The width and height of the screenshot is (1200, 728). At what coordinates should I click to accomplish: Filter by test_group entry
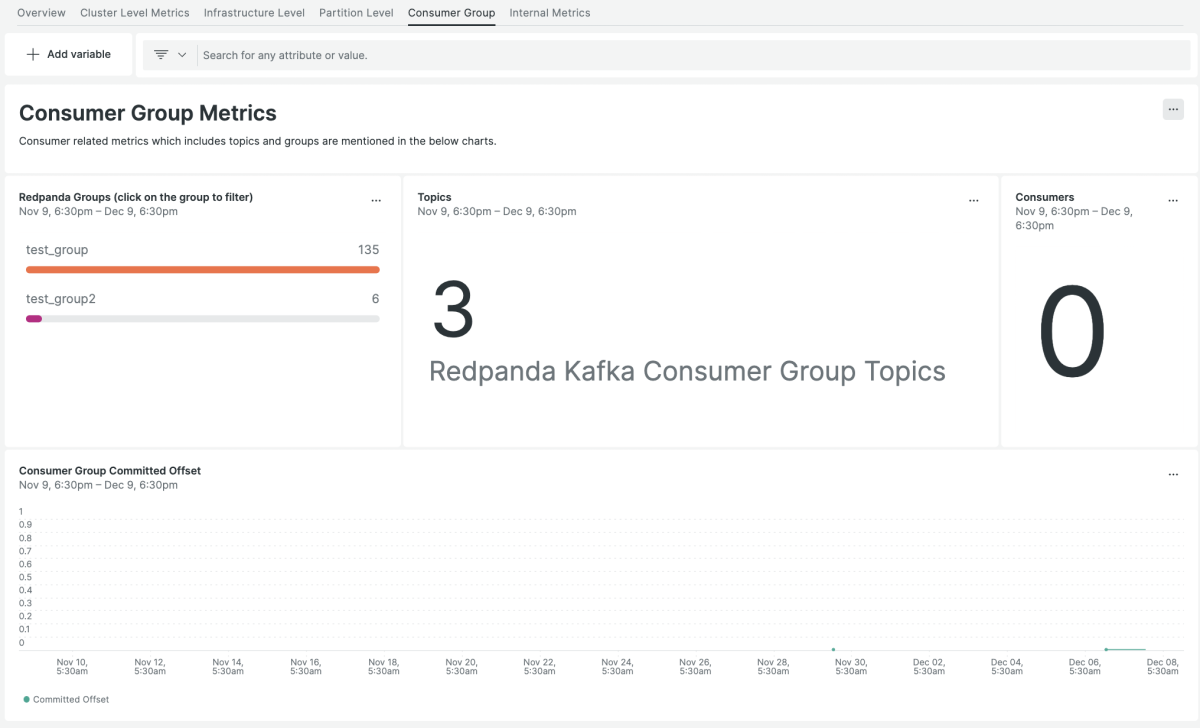click(57, 250)
